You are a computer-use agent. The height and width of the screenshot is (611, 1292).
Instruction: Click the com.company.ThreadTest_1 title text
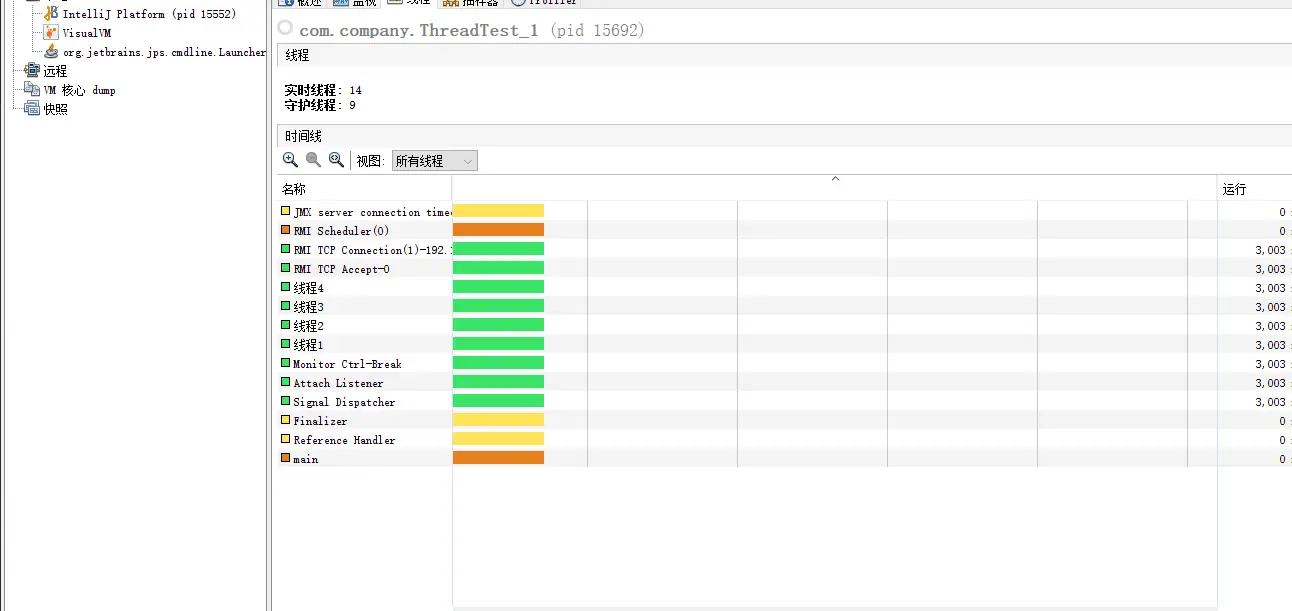[x=419, y=30]
